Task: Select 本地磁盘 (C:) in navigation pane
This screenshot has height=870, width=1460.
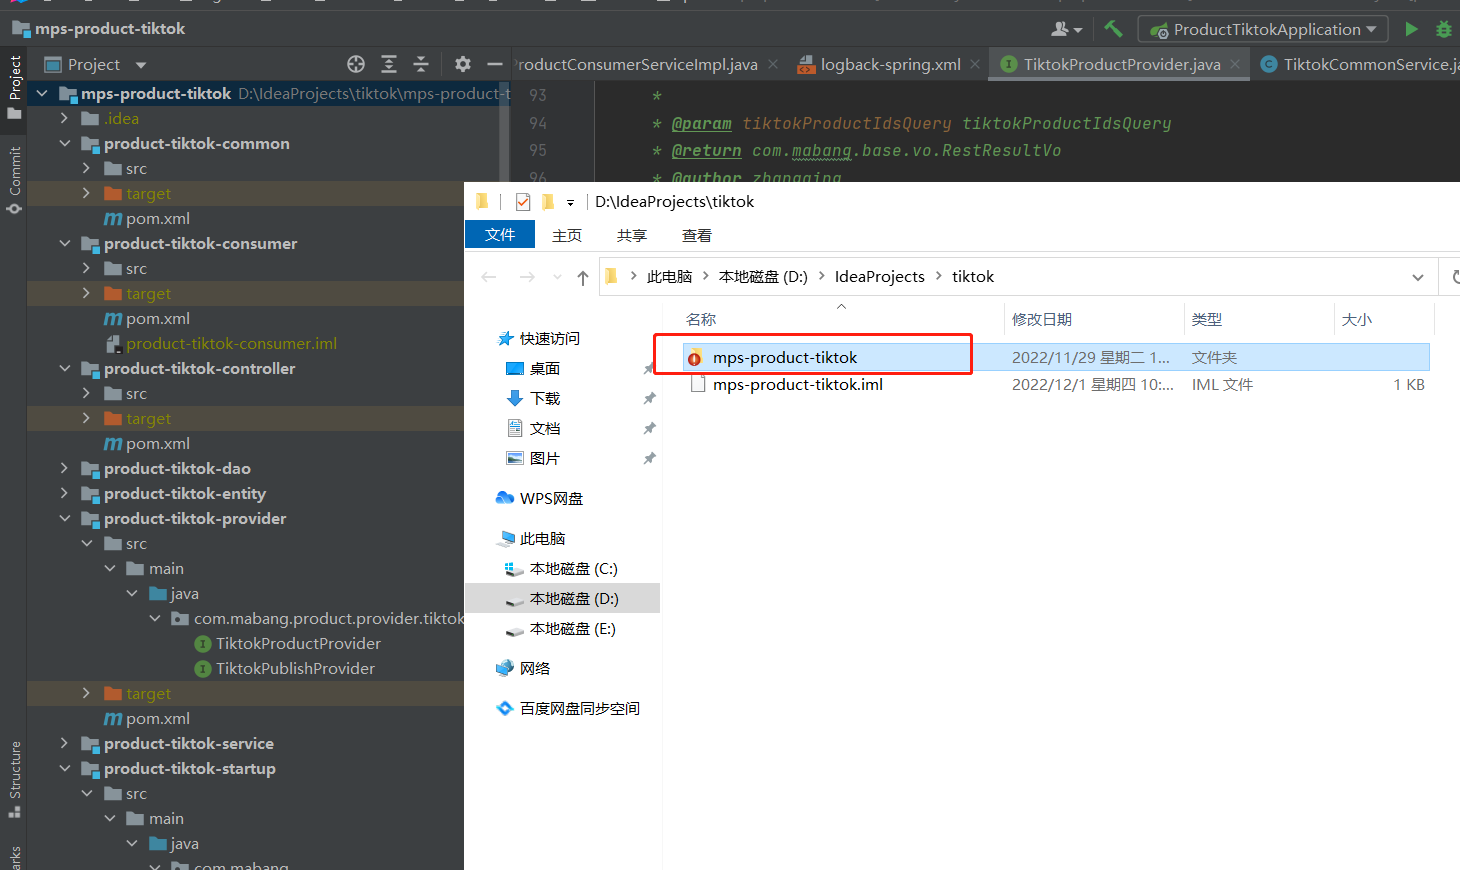Action: tap(573, 568)
